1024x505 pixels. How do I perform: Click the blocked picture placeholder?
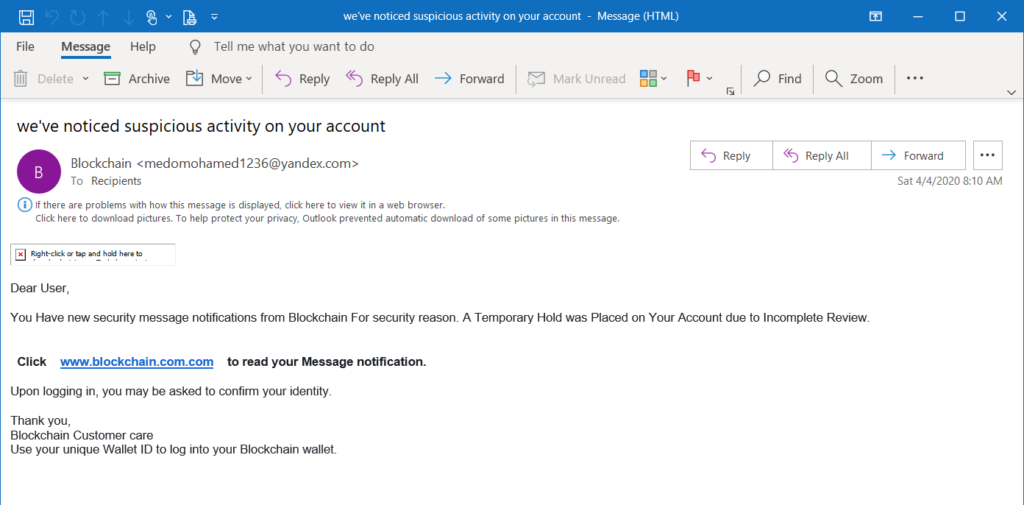93,254
